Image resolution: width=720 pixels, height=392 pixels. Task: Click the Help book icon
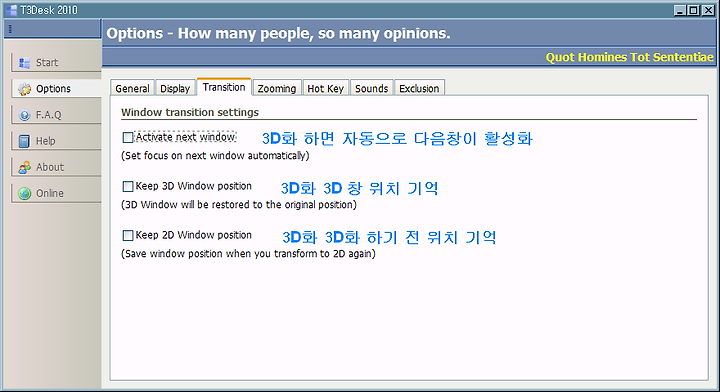coord(24,141)
